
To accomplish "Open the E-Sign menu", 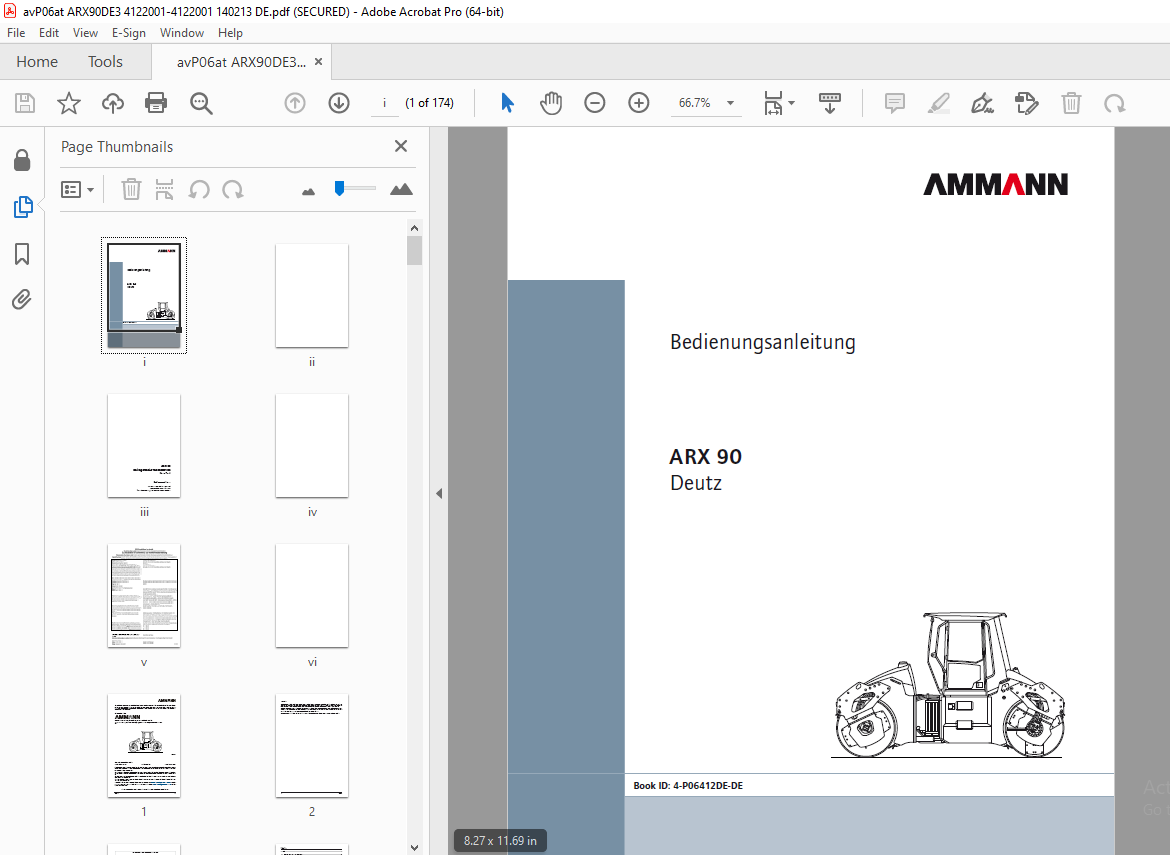I will (128, 33).
